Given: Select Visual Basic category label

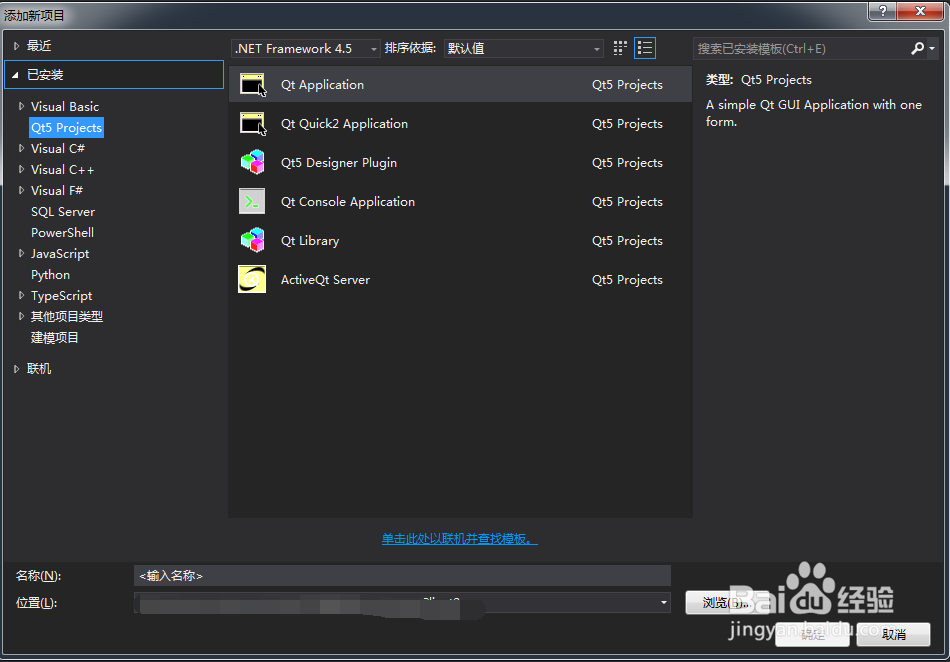Looking at the screenshot, I should 65,107.
